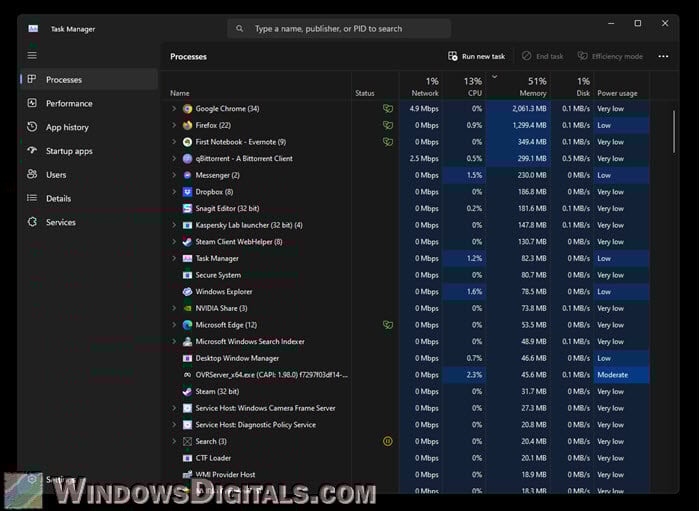Click the search input field
The image size is (700, 511).
tap(339, 29)
